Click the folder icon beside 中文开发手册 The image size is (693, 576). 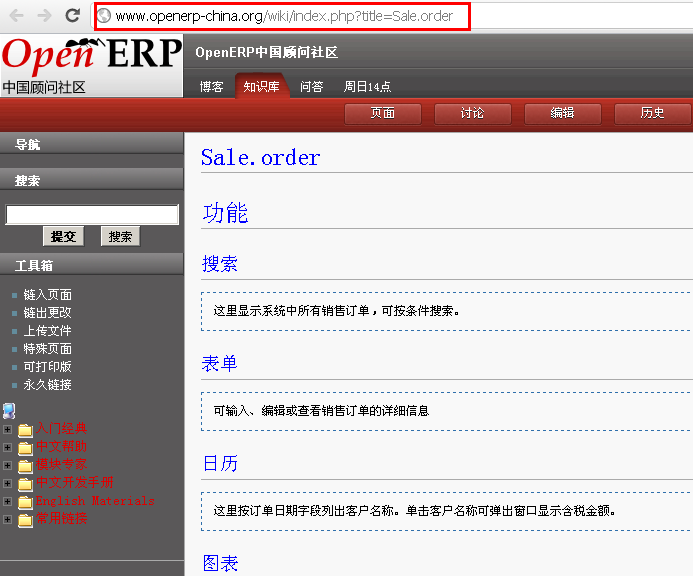tap(25, 484)
